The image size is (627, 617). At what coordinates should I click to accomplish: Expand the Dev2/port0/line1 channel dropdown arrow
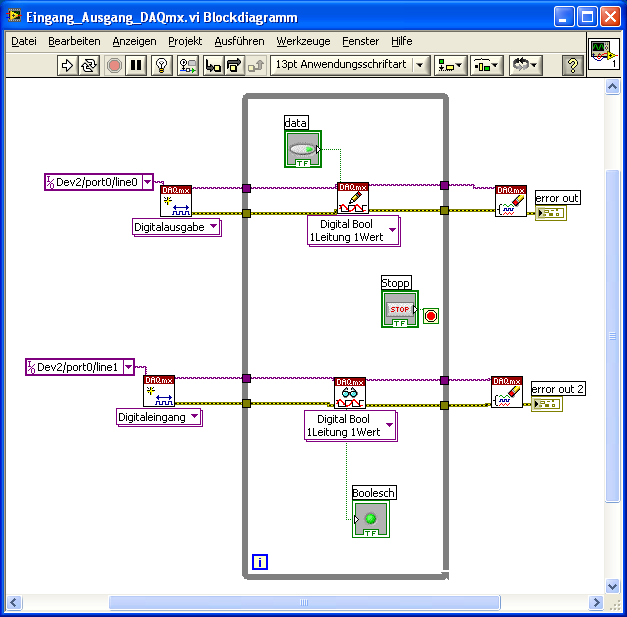128,367
